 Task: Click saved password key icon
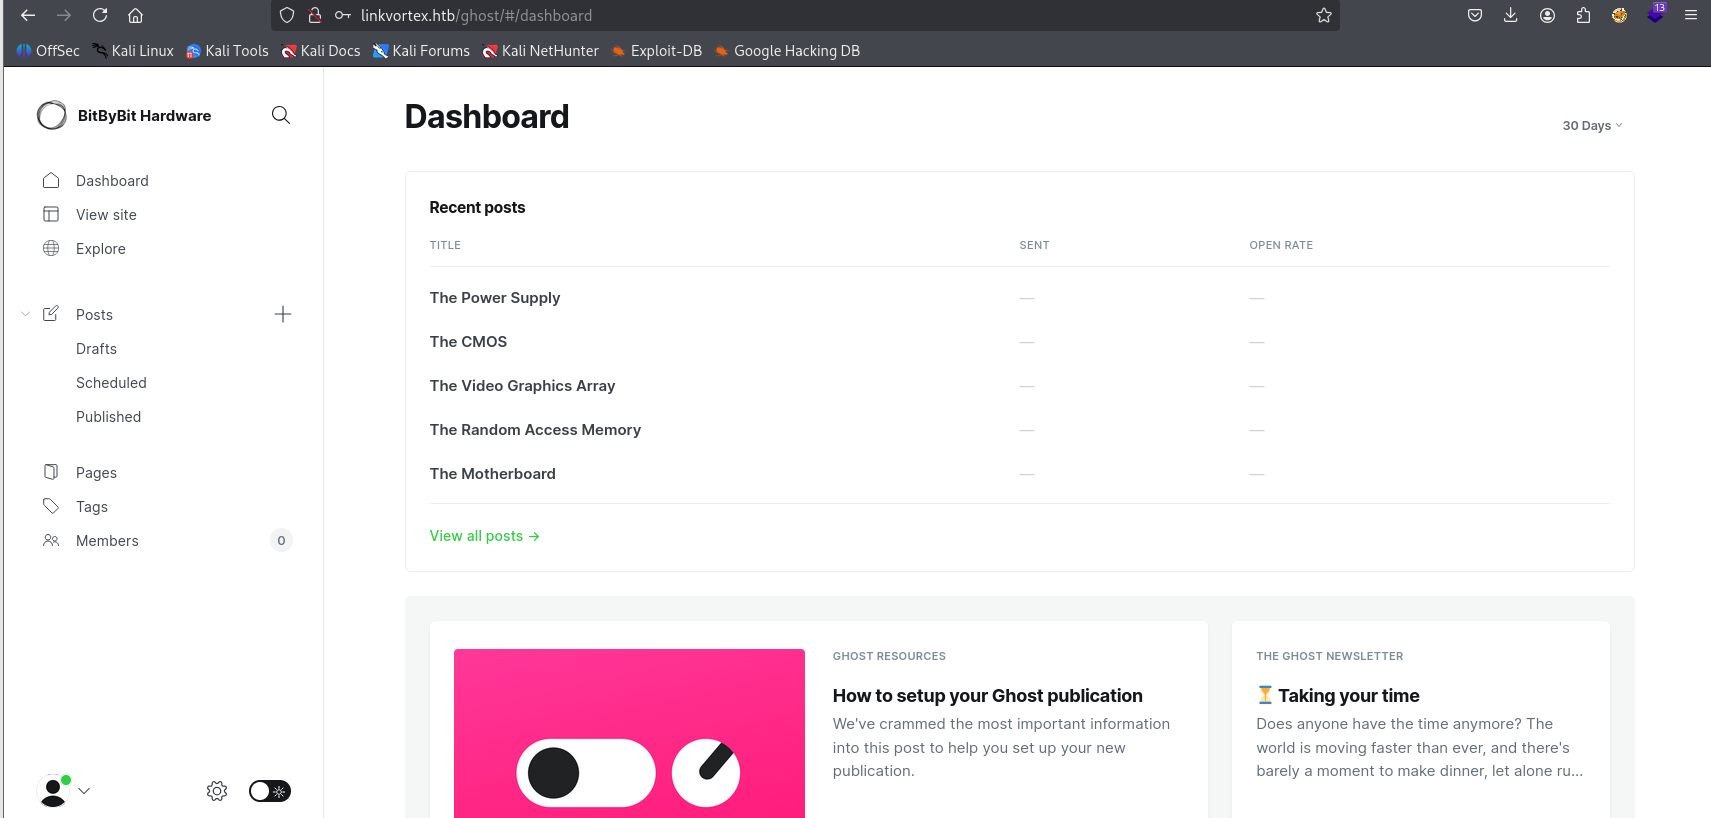(x=342, y=15)
